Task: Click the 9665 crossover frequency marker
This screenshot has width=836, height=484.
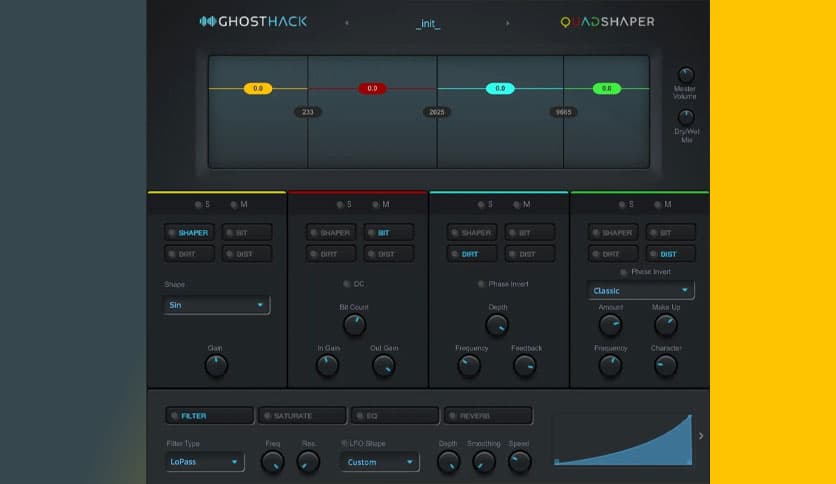Action: pyautogui.click(x=564, y=112)
